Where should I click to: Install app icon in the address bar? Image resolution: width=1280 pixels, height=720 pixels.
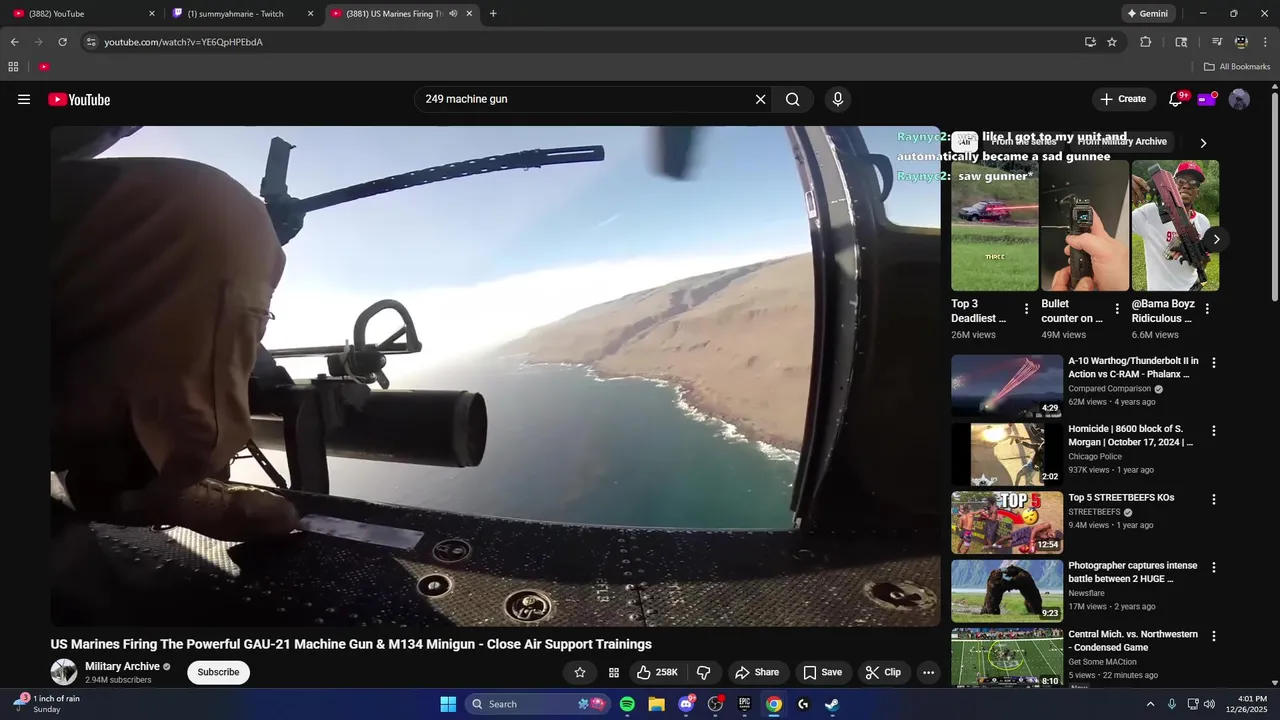click(1090, 42)
